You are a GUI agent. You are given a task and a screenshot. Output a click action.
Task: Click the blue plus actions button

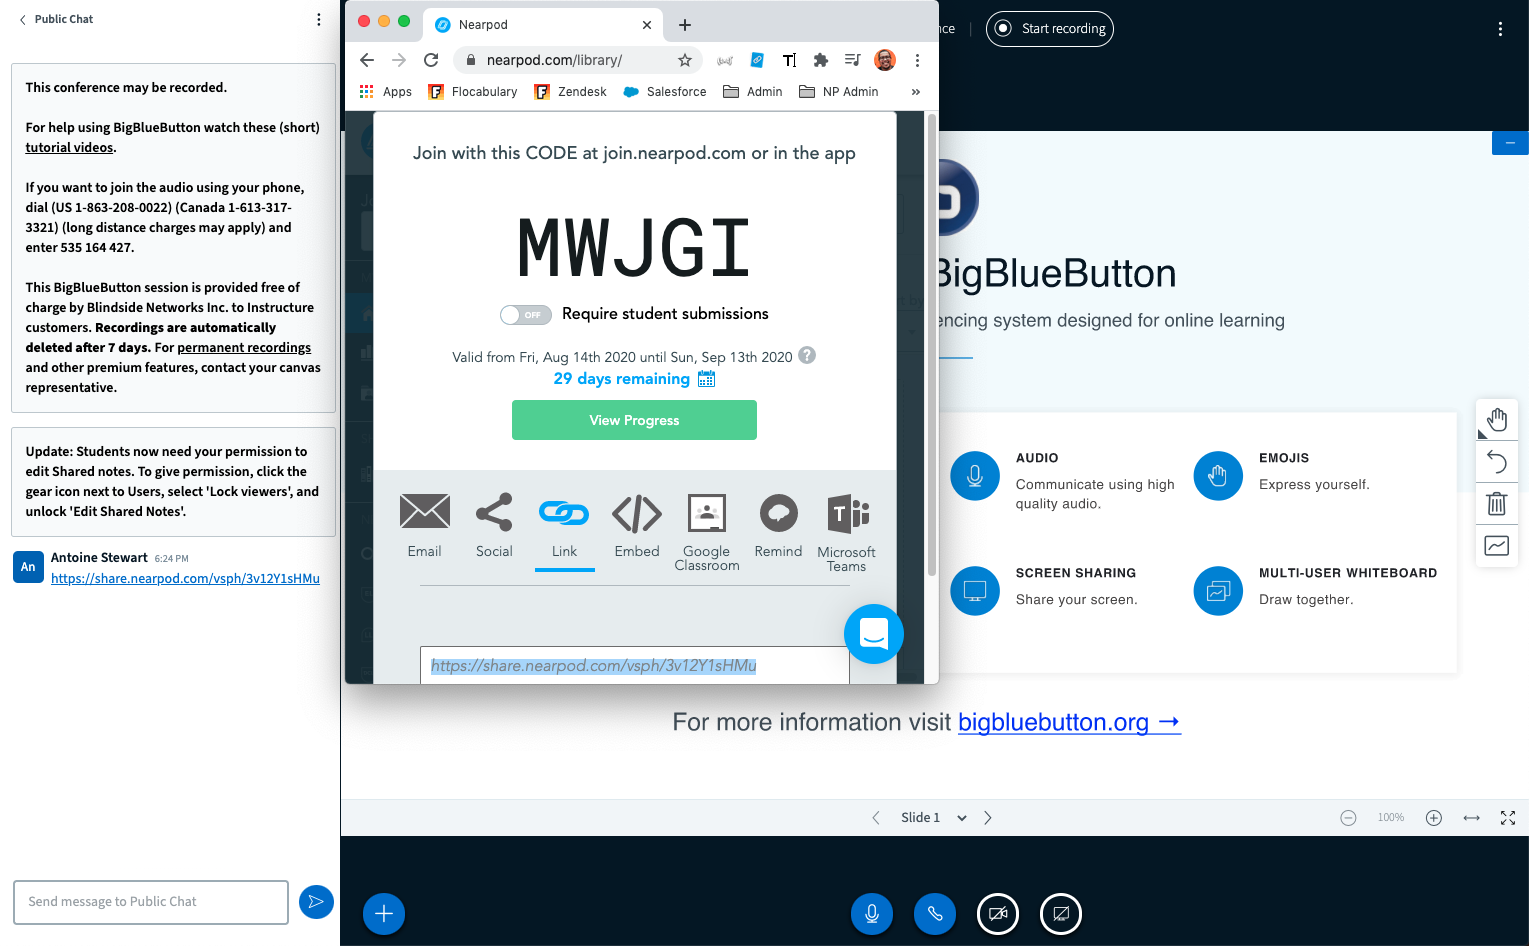click(384, 913)
